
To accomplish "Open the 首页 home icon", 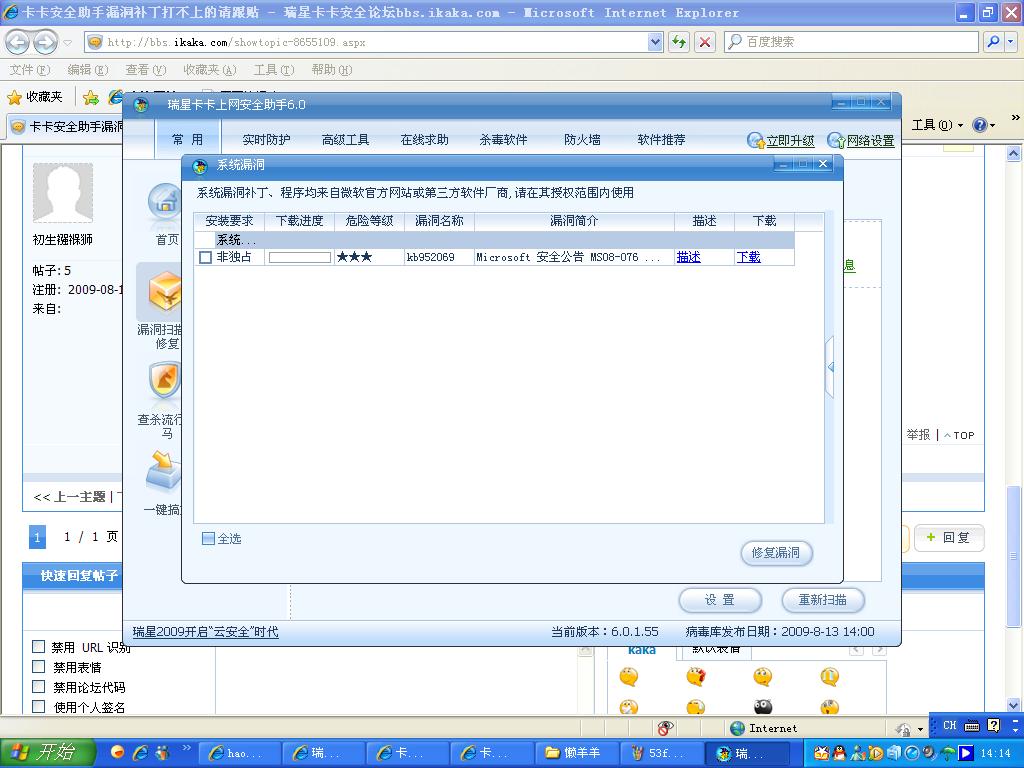I will pyautogui.click(x=165, y=205).
